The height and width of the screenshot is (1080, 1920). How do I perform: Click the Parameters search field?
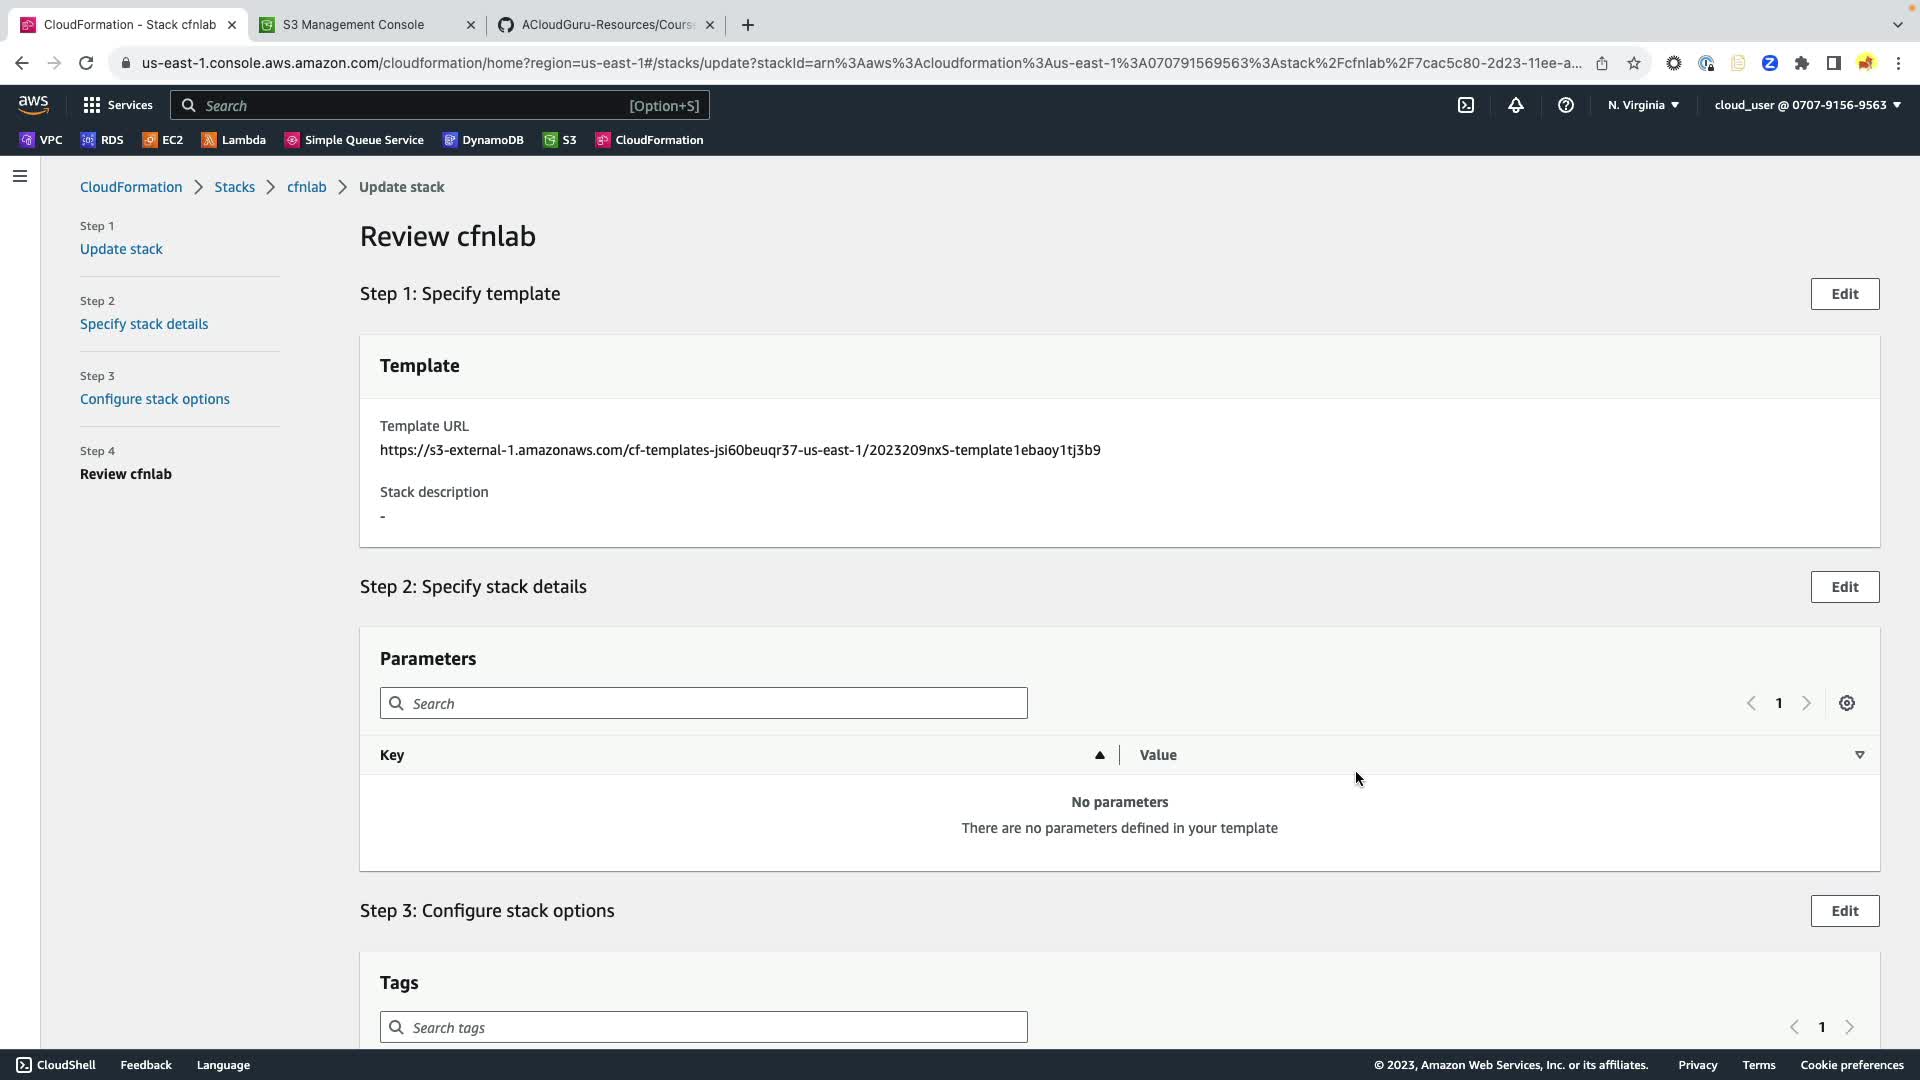(704, 703)
